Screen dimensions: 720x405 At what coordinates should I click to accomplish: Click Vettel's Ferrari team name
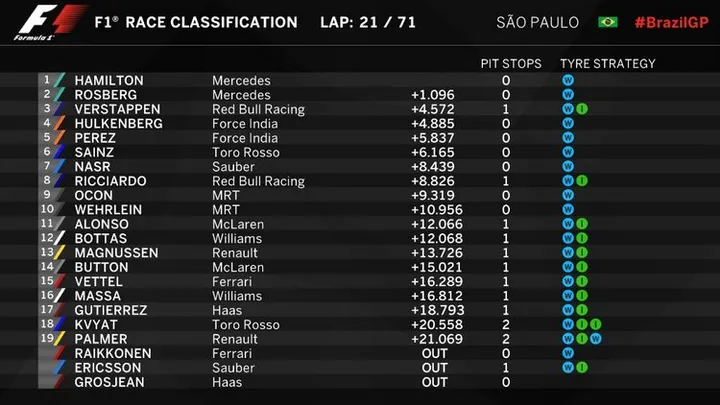(x=232, y=281)
